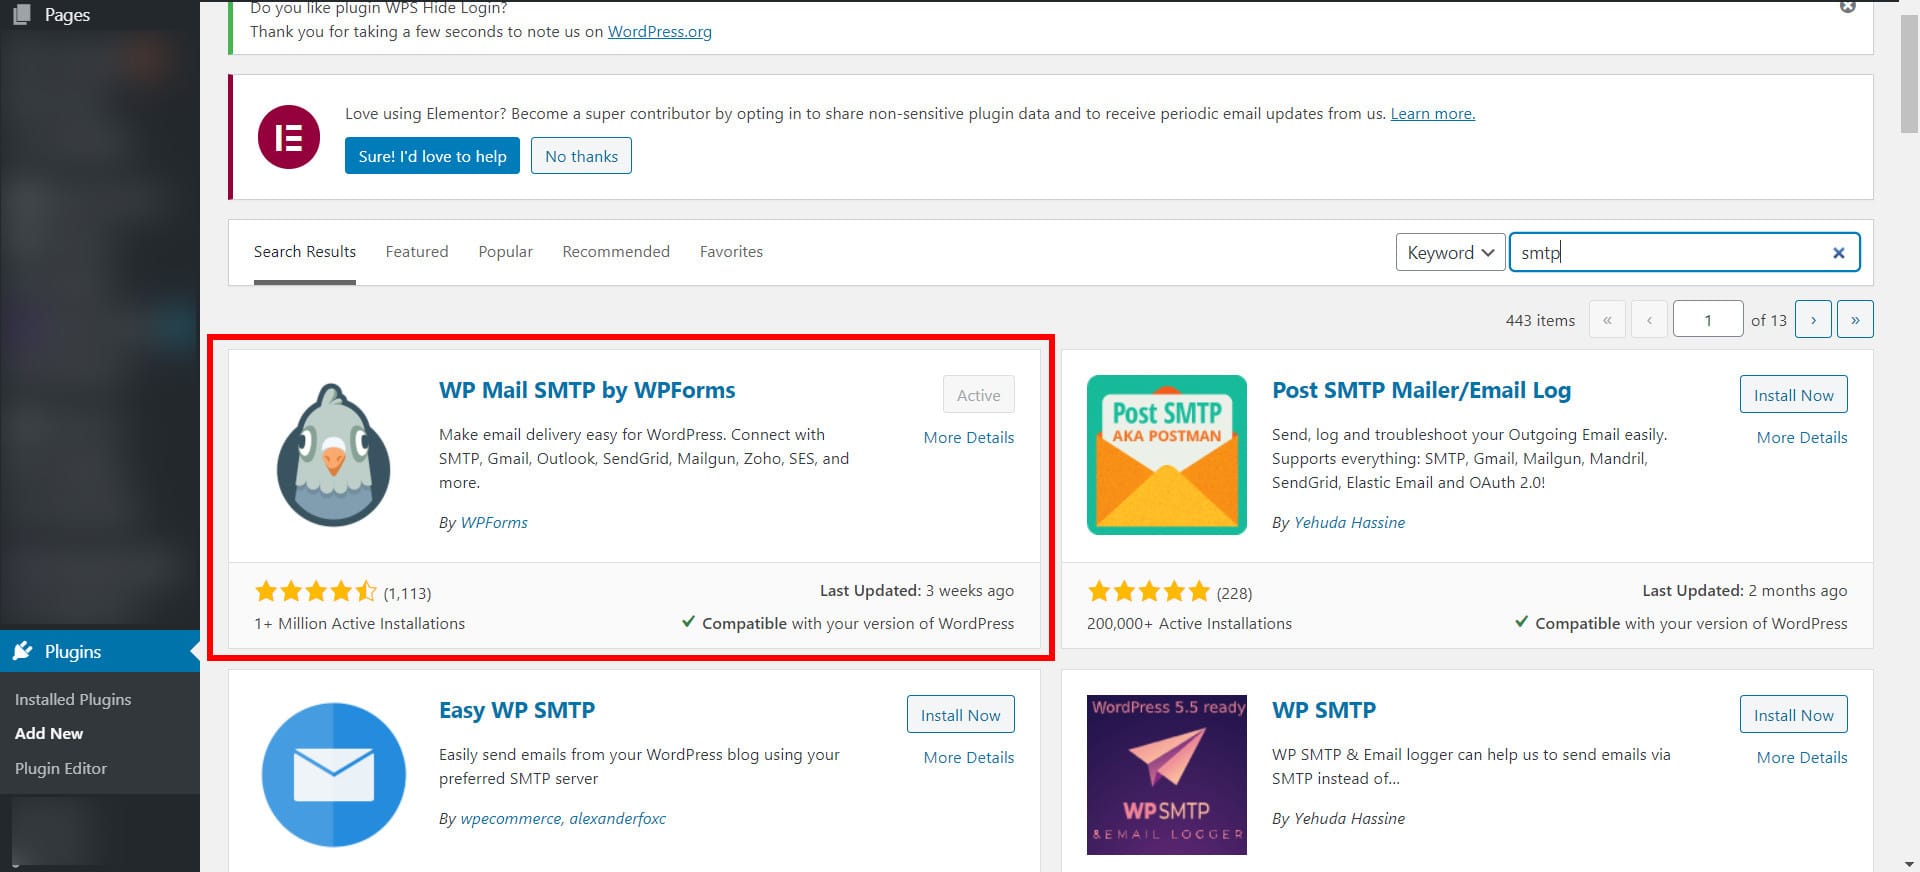Screen dimensions: 1920x872
Task: Click the Post SMTP envelope thumbnail
Action: coord(1167,455)
